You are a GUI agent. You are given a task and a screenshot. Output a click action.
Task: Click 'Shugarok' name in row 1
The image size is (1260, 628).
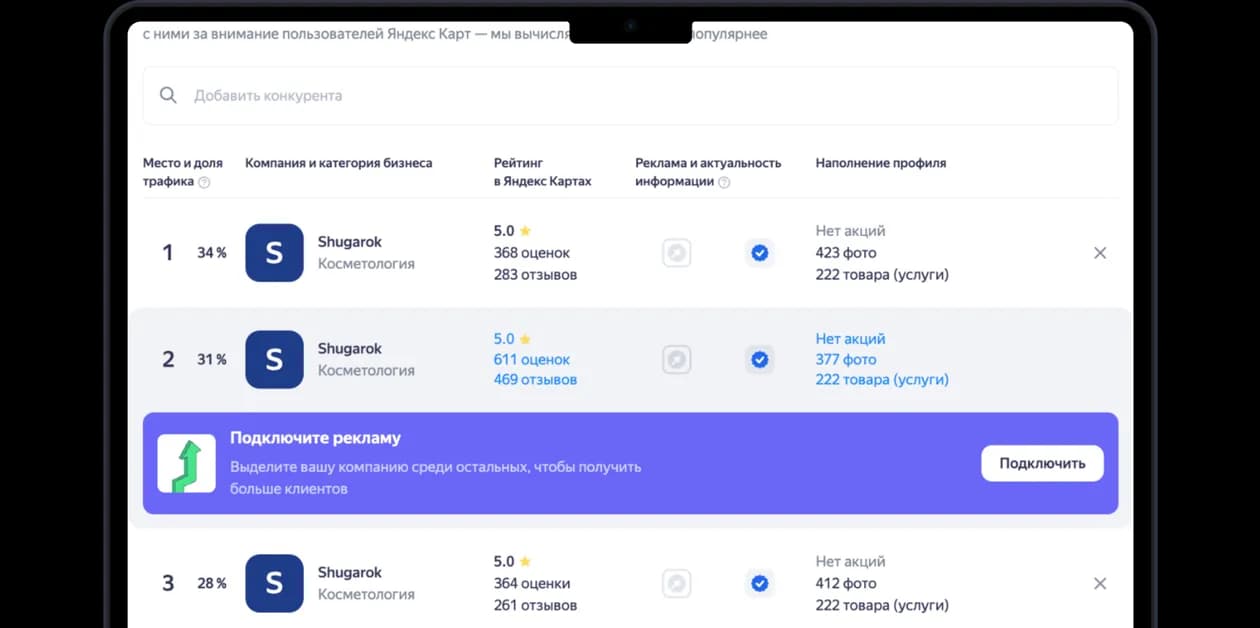pyautogui.click(x=350, y=242)
